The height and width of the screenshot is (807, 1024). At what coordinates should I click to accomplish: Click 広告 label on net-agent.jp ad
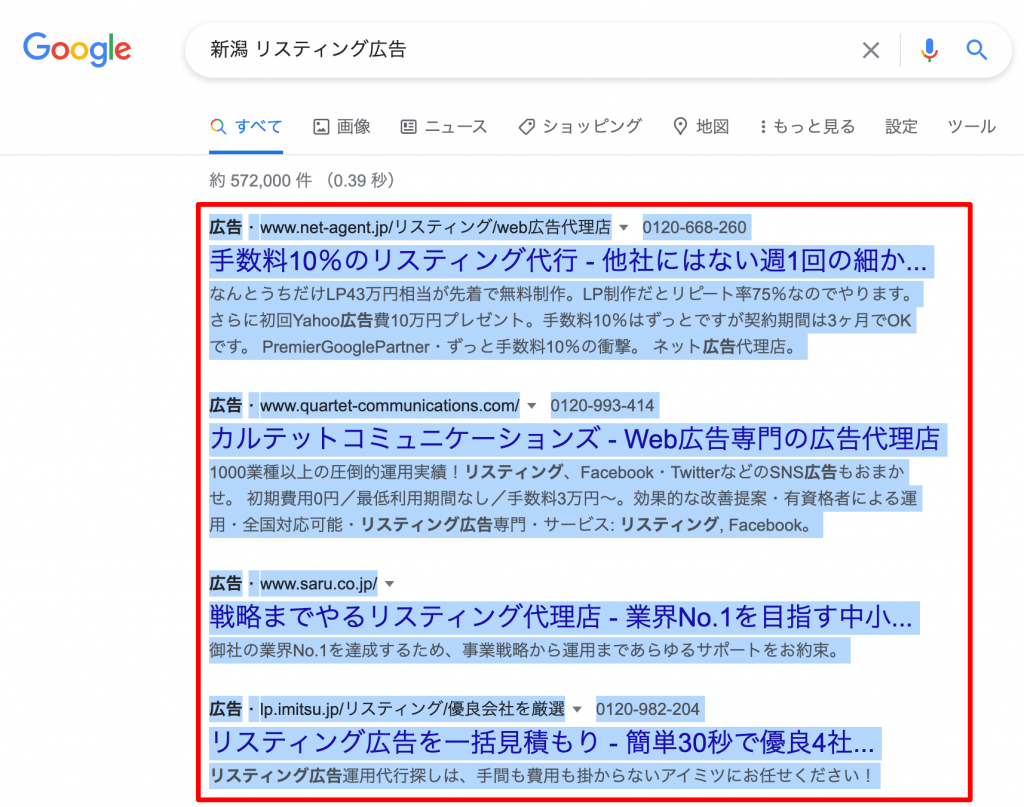pos(225,227)
